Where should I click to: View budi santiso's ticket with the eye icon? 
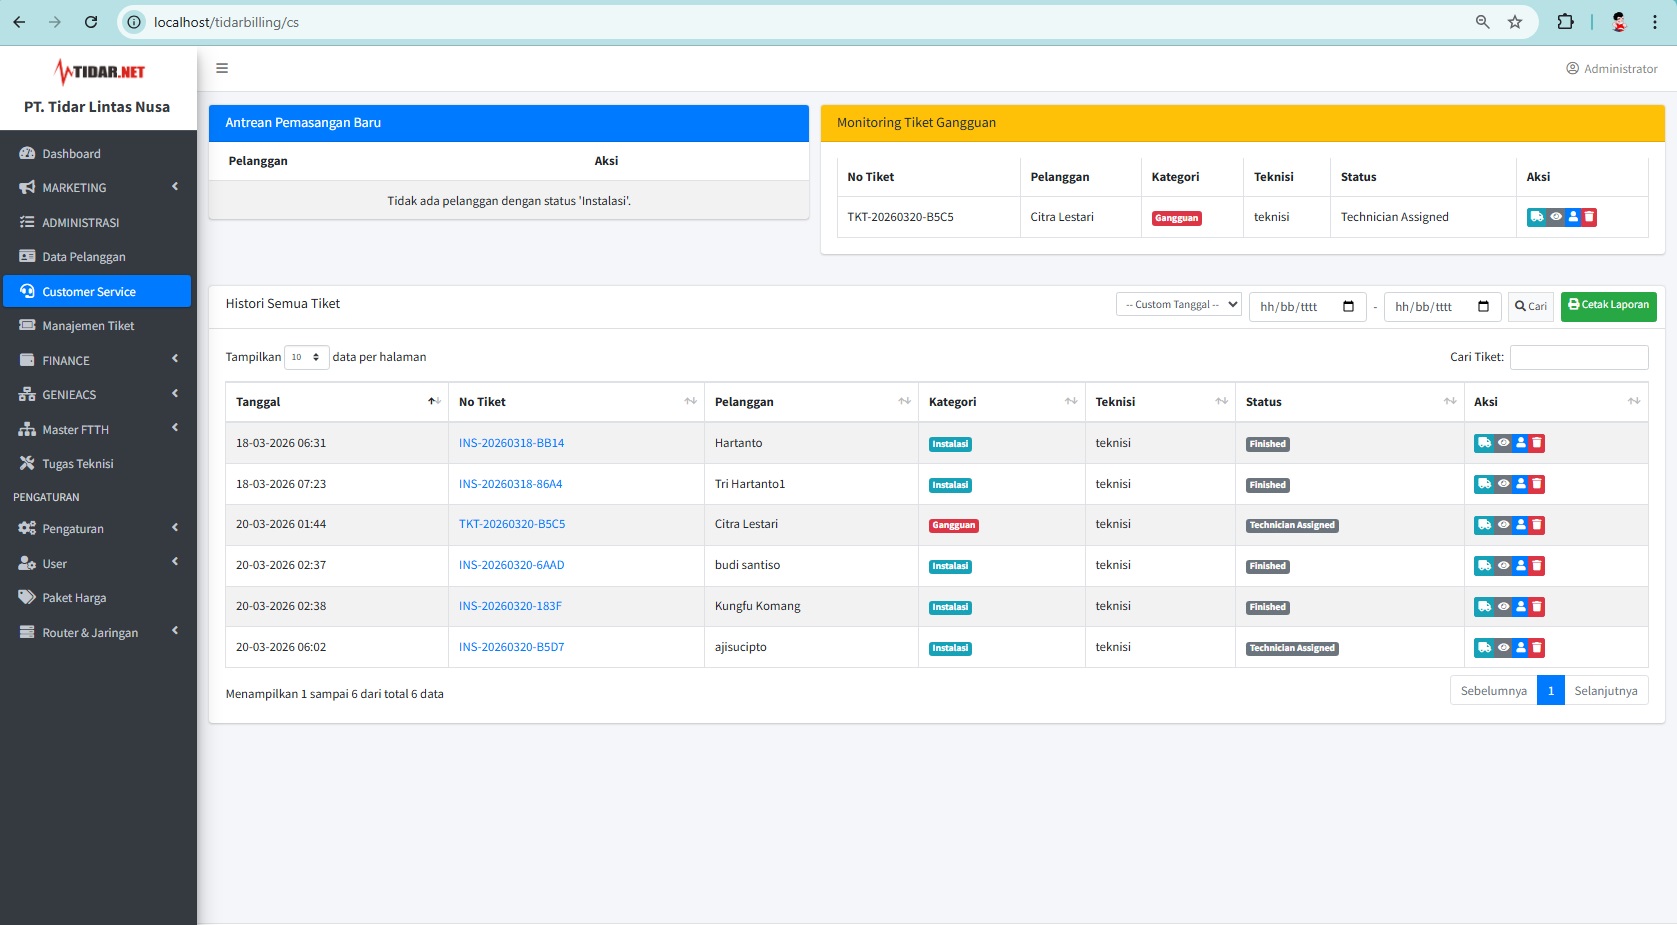(x=1503, y=566)
